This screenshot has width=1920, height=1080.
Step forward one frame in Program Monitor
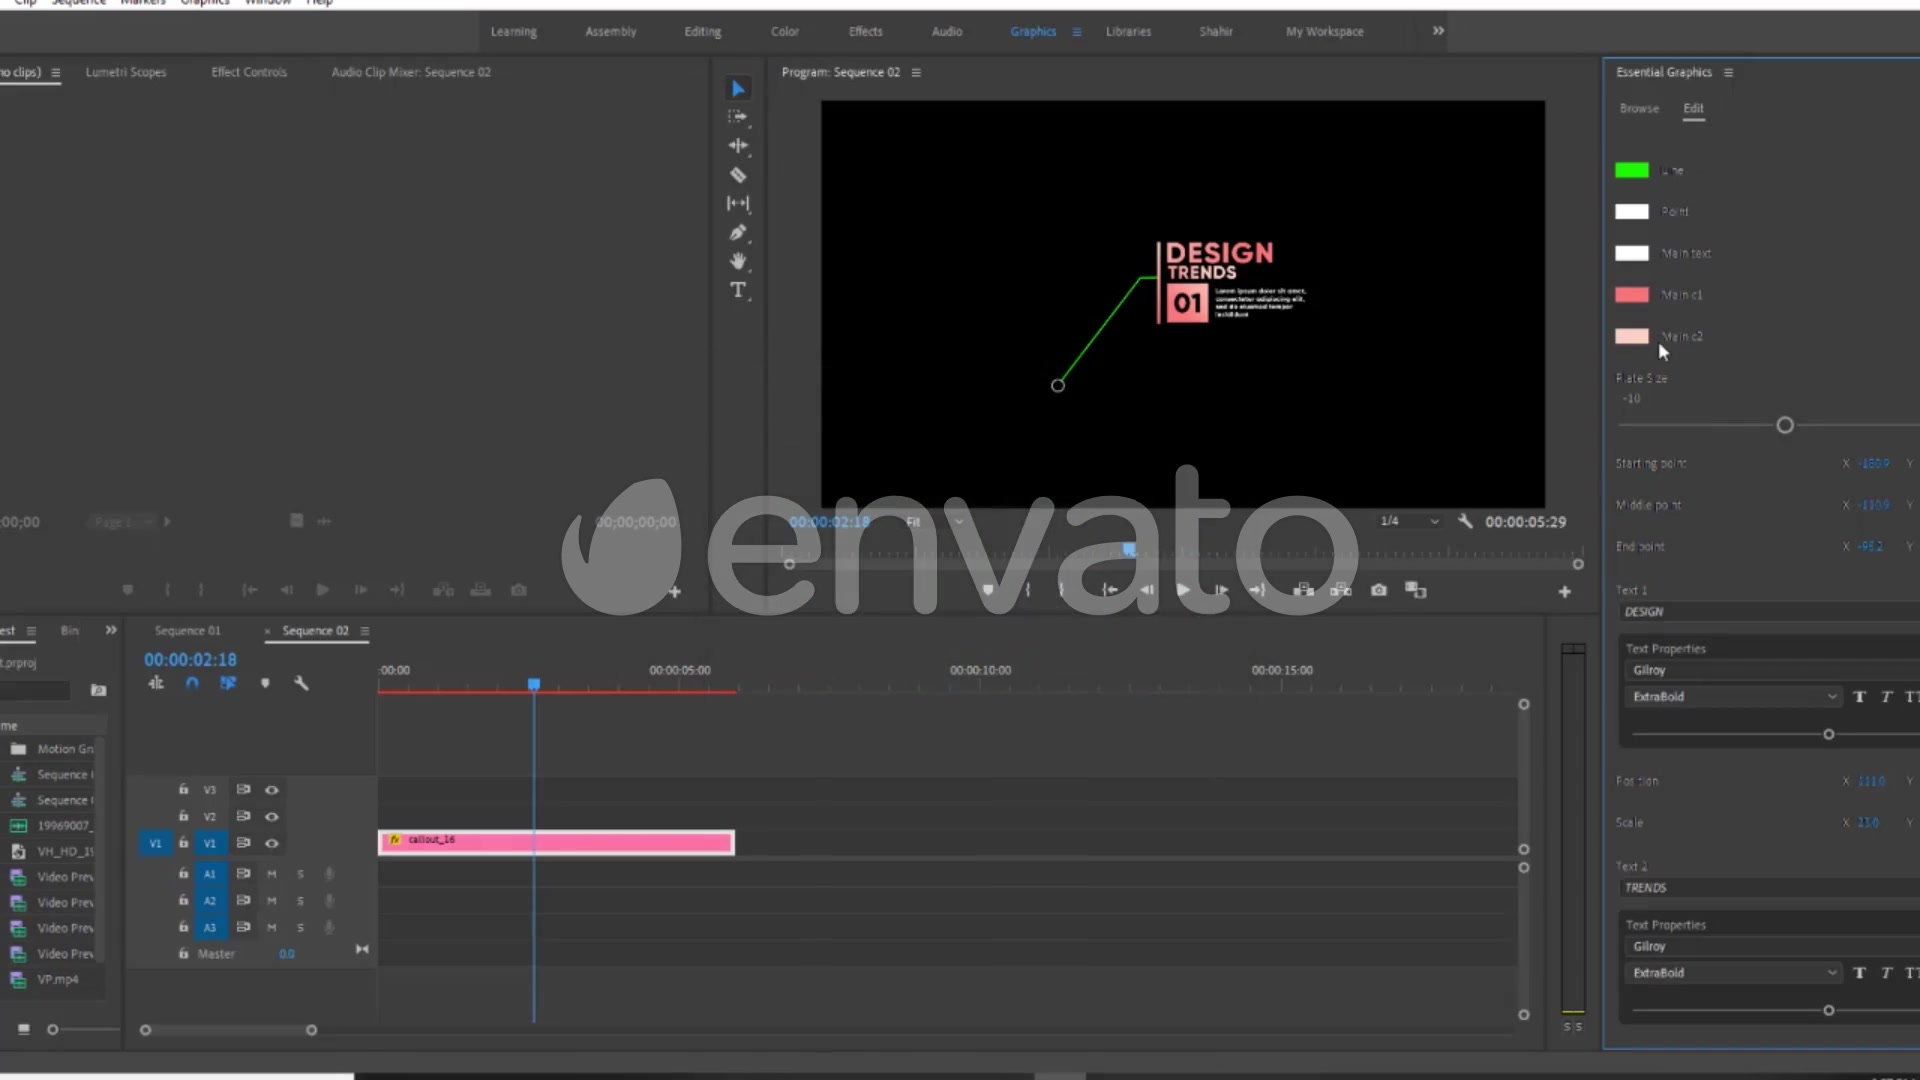click(x=1220, y=590)
